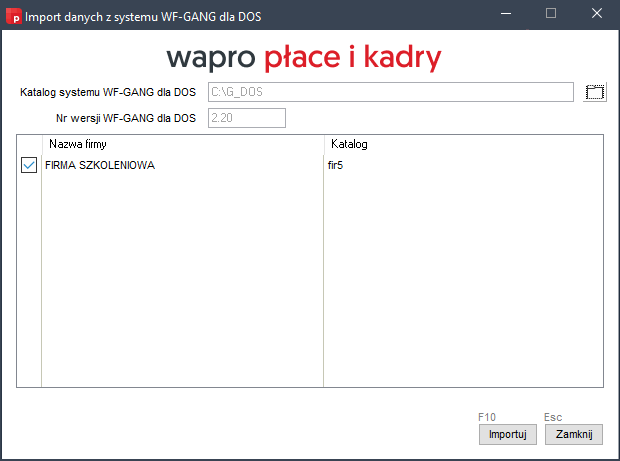
Task: Click the Katalog systemu WF-GANG dla DOS label
Action: 108,92
